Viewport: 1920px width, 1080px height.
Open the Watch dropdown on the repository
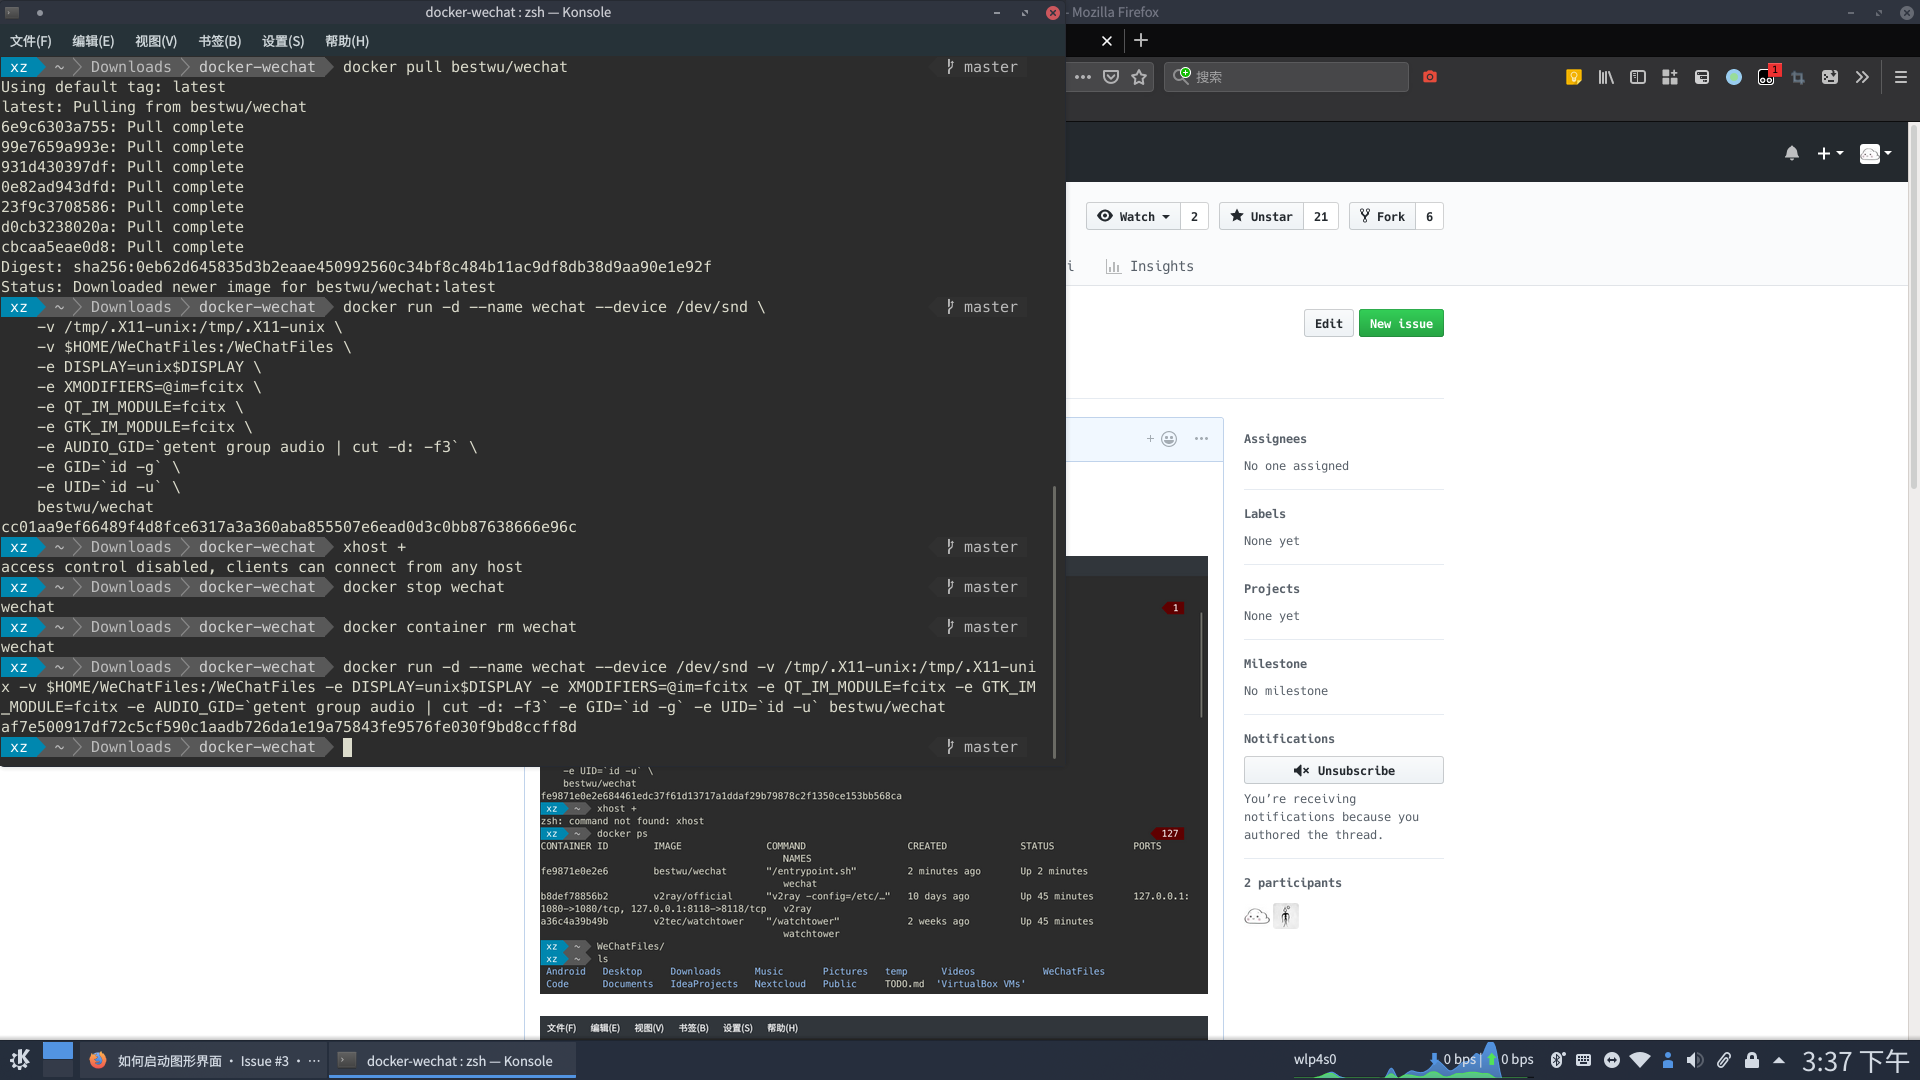pyautogui.click(x=1131, y=216)
